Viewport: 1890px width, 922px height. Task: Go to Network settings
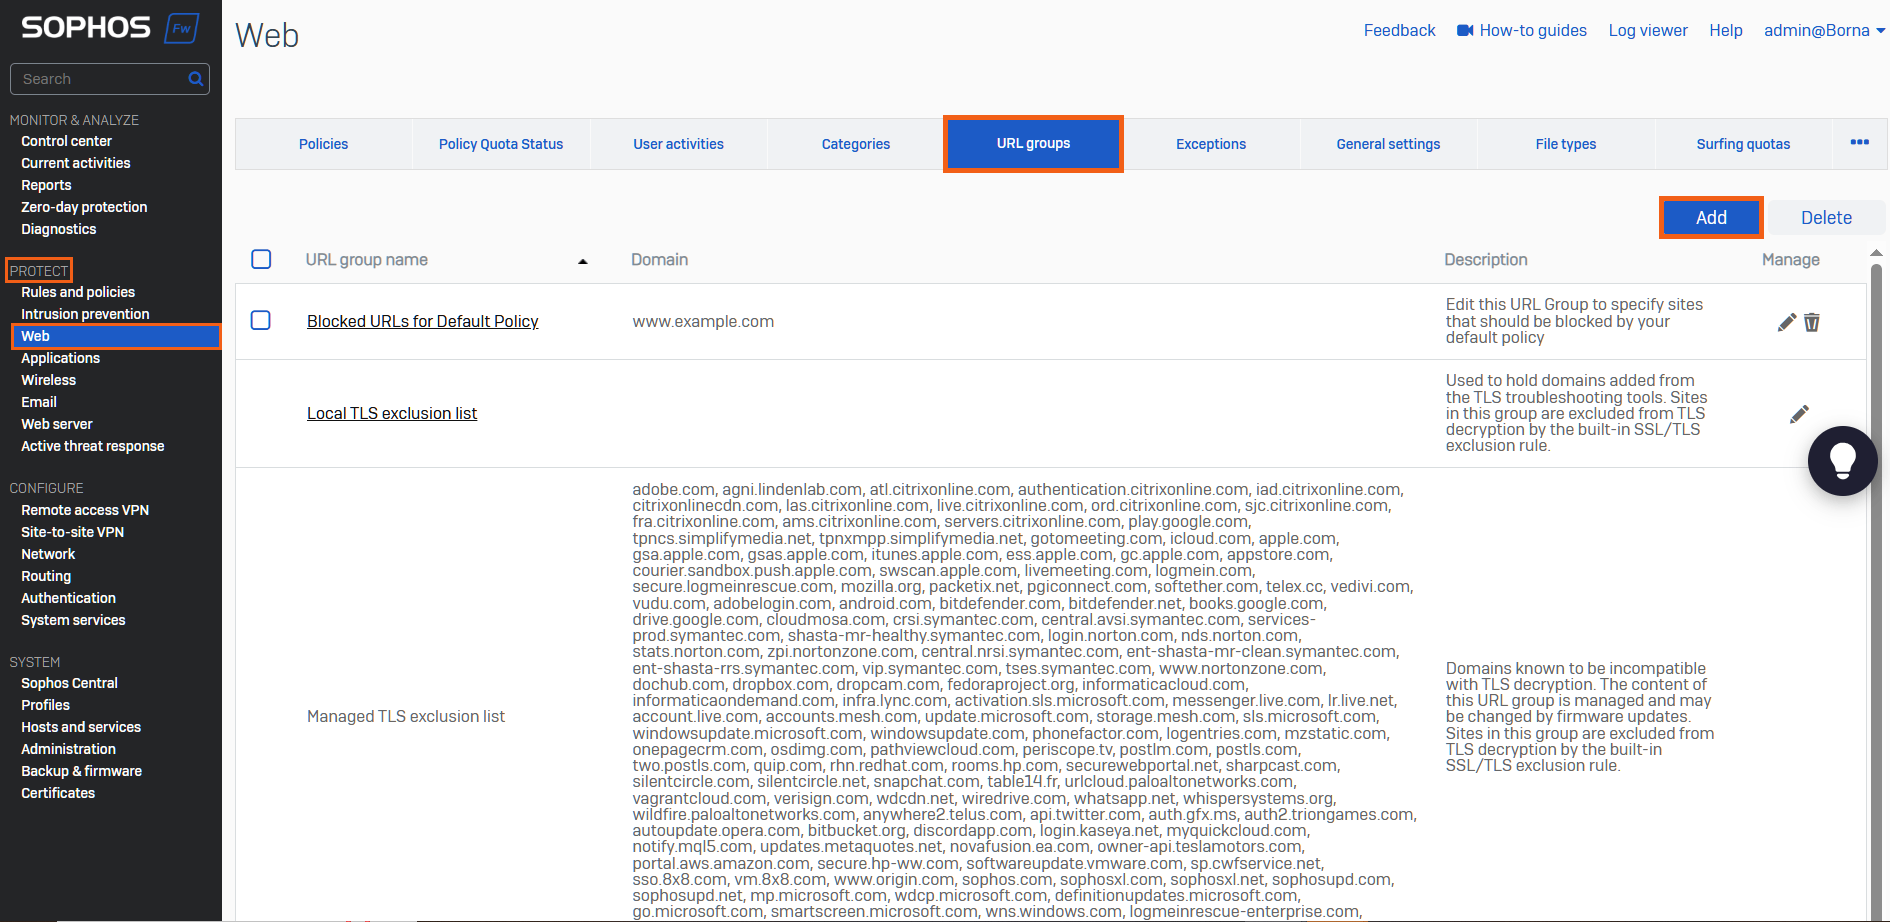pos(48,554)
